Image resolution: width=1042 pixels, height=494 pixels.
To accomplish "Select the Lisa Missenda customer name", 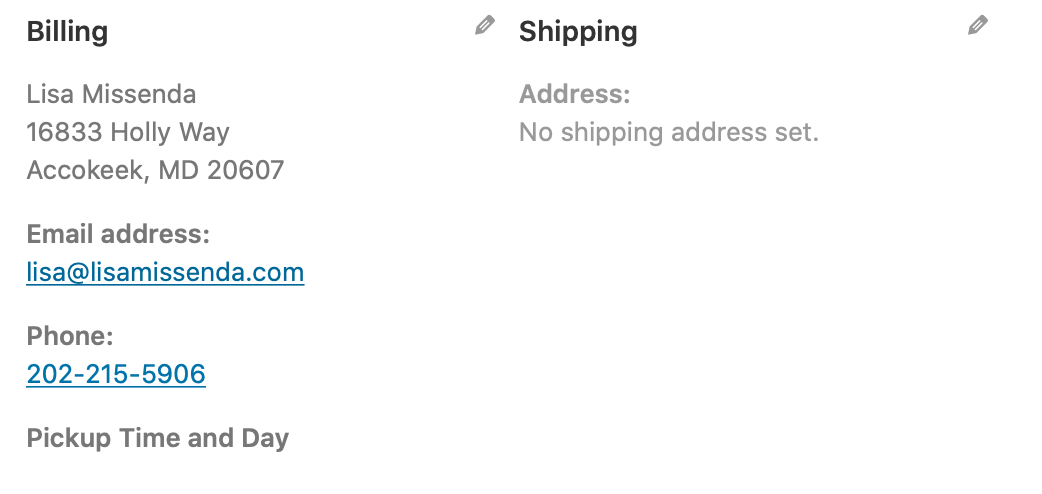I will click(111, 94).
